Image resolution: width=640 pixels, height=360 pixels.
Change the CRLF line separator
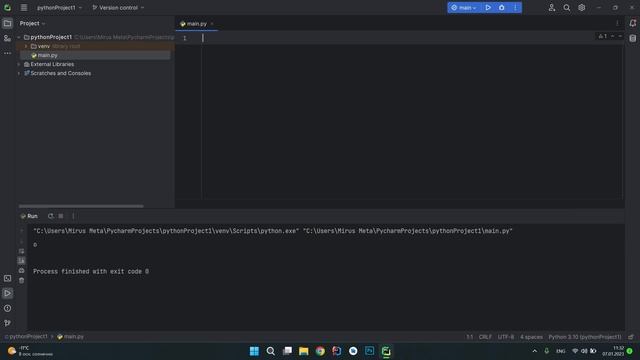pyautogui.click(x=485, y=337)
